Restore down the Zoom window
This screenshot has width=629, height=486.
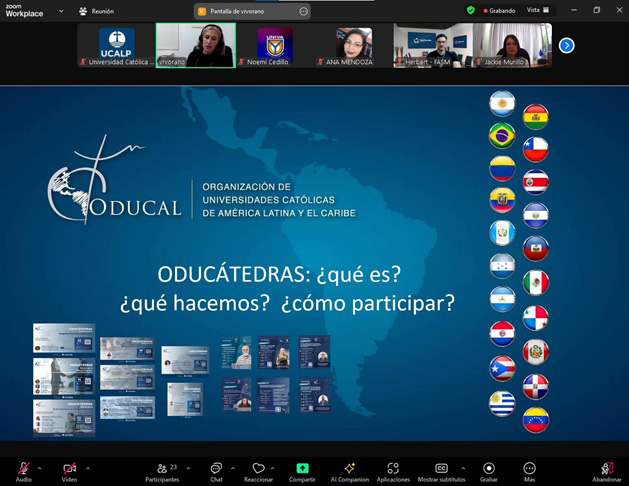(x=597, y=10)
